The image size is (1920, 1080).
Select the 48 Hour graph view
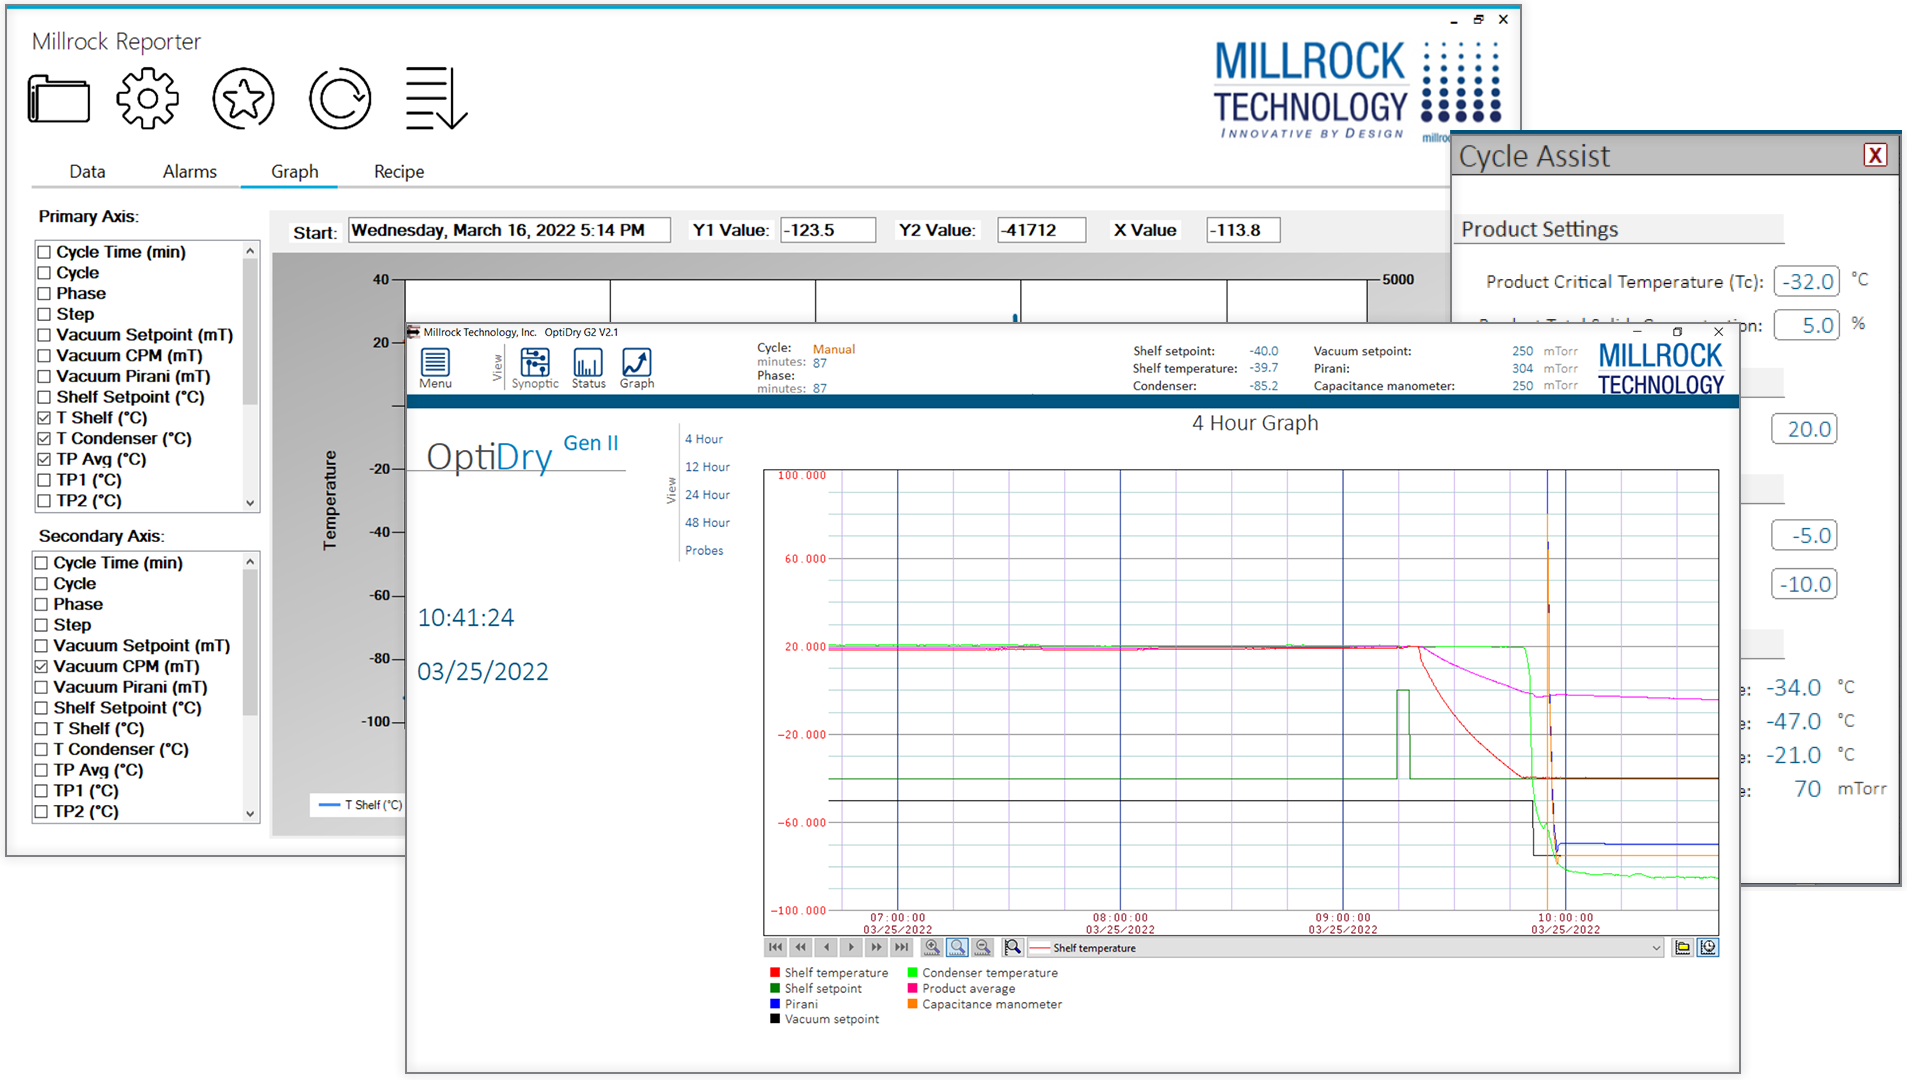(707, 523)
